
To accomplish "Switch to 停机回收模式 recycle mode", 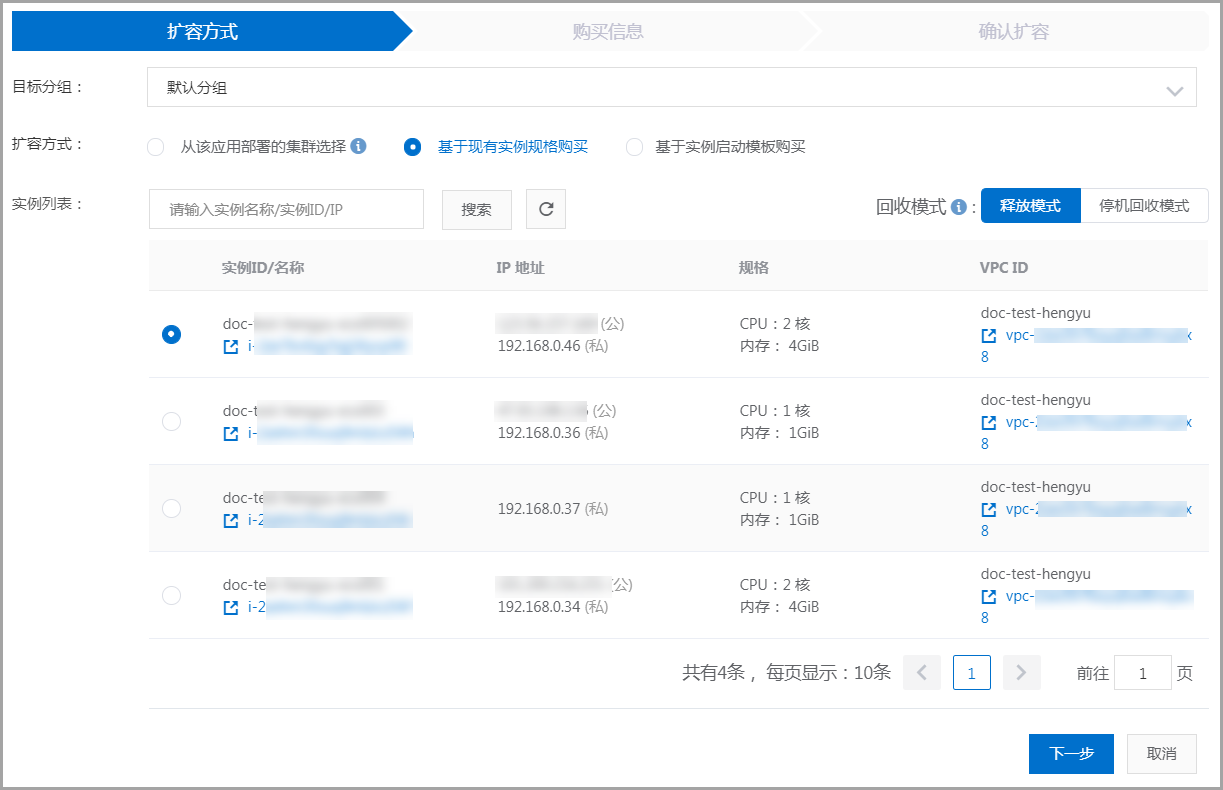I will tap(1144, 206).
